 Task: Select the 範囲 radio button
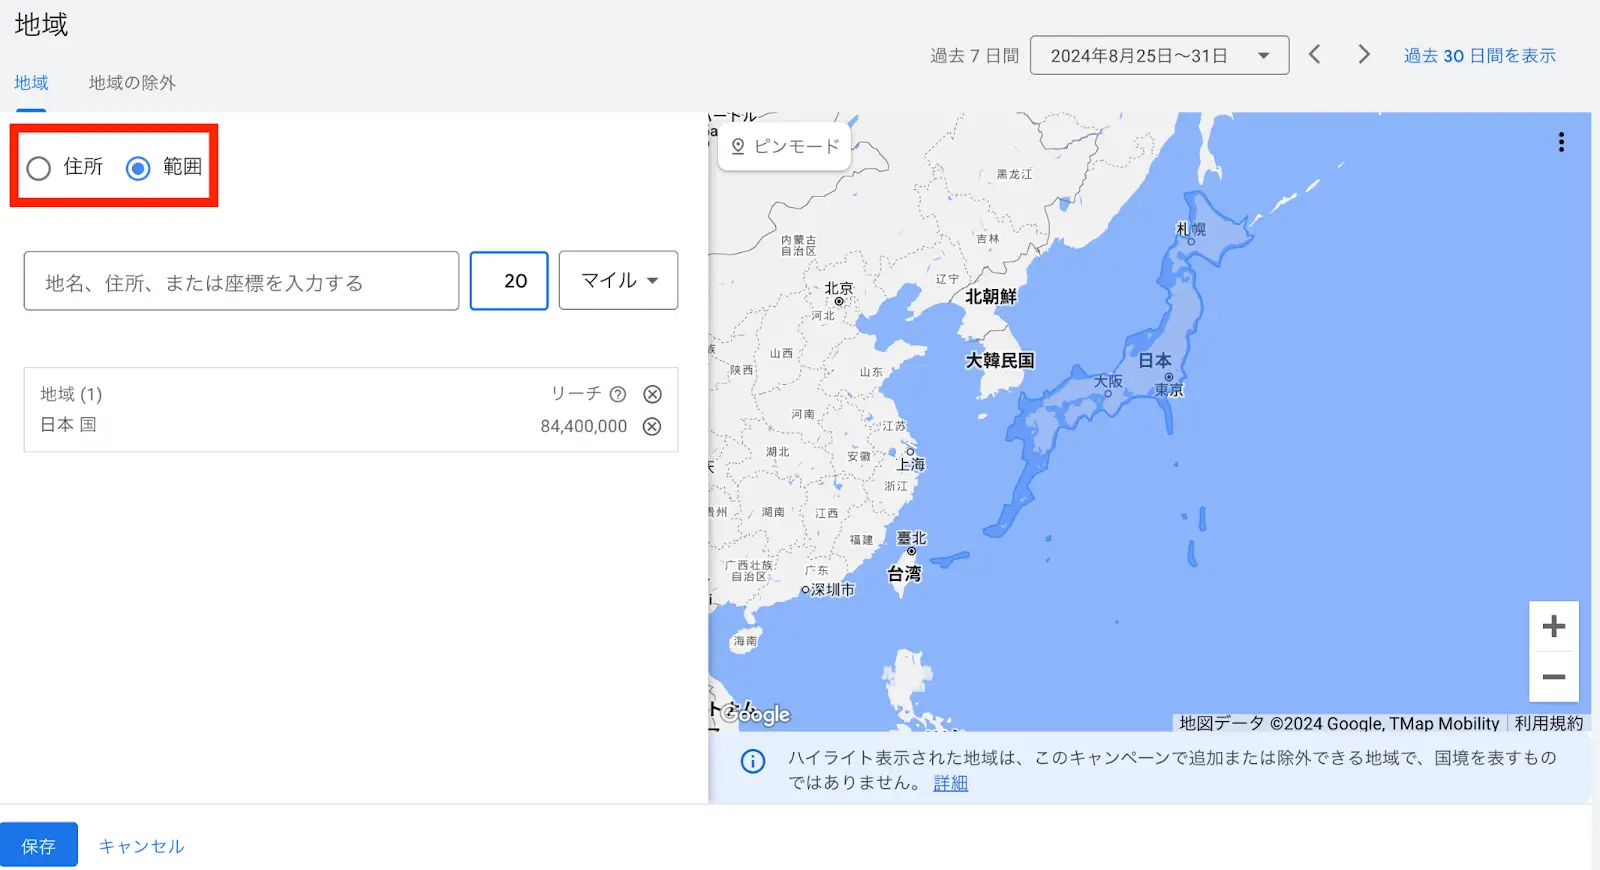(x=138, y=168)
